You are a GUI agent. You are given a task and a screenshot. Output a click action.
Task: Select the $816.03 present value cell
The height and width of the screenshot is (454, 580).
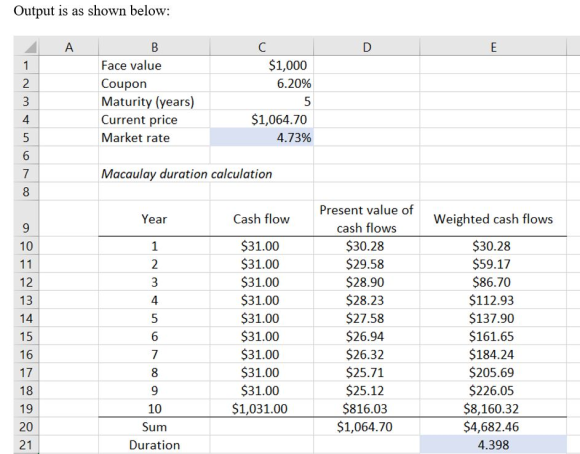click(x=367, y=408)
